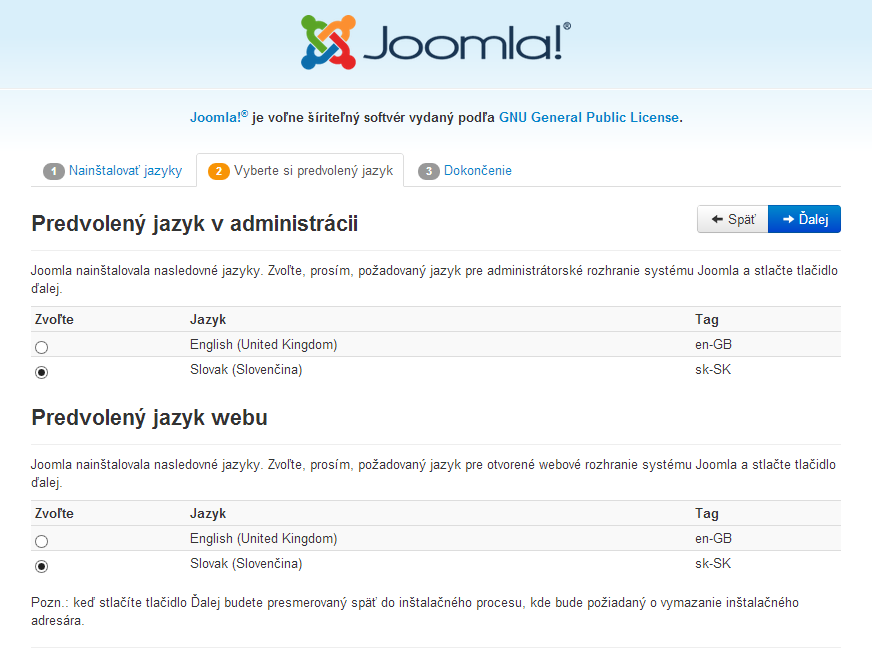Click English (United Kingdom) under website language
The width and height of the screenshot is (872, 656).
click(x=264, y=539)
